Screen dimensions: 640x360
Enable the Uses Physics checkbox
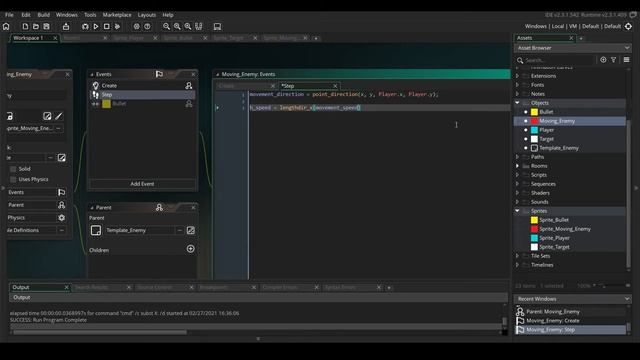pyautogui.click(x=13, y=179)
